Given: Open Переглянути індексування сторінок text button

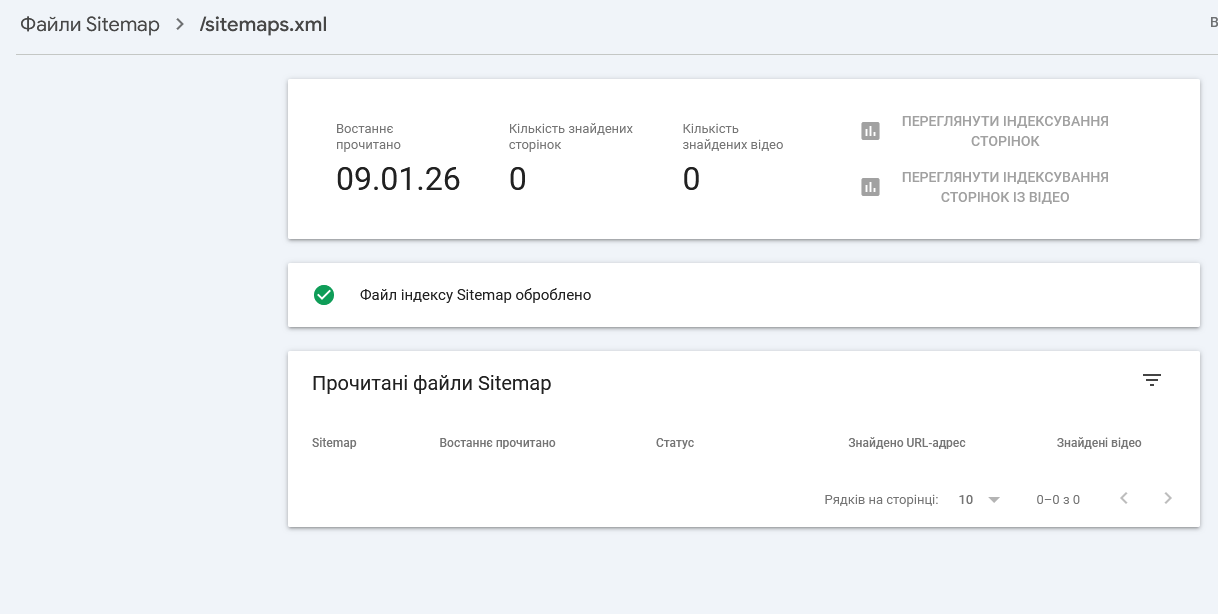Looking at the screenshot, I should (1004, 131).
